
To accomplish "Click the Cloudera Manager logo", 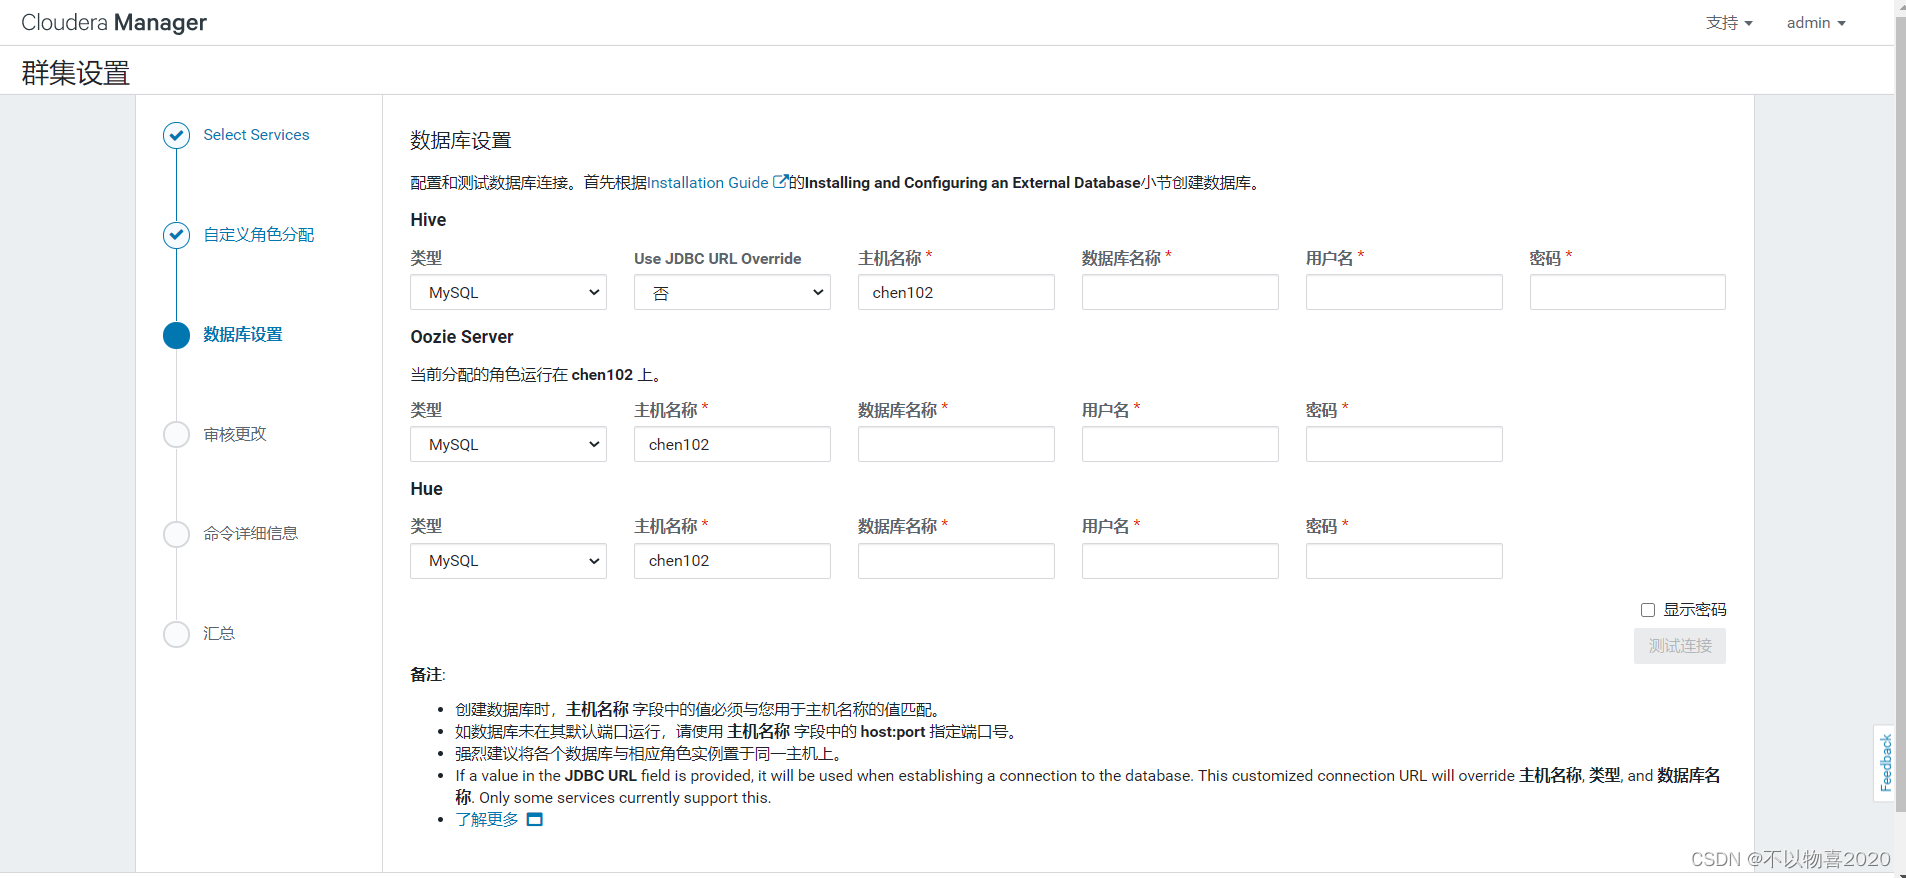I will (114, 22).
